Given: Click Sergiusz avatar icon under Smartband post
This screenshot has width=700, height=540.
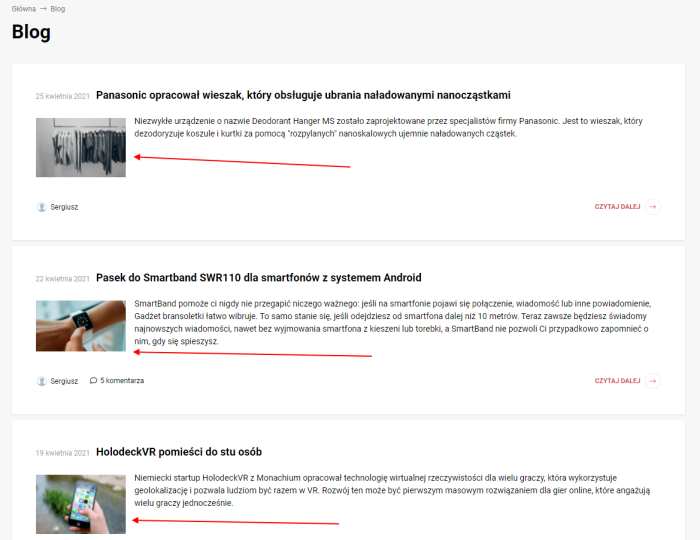Looking at the screenshot, I should tap(41, 381).
